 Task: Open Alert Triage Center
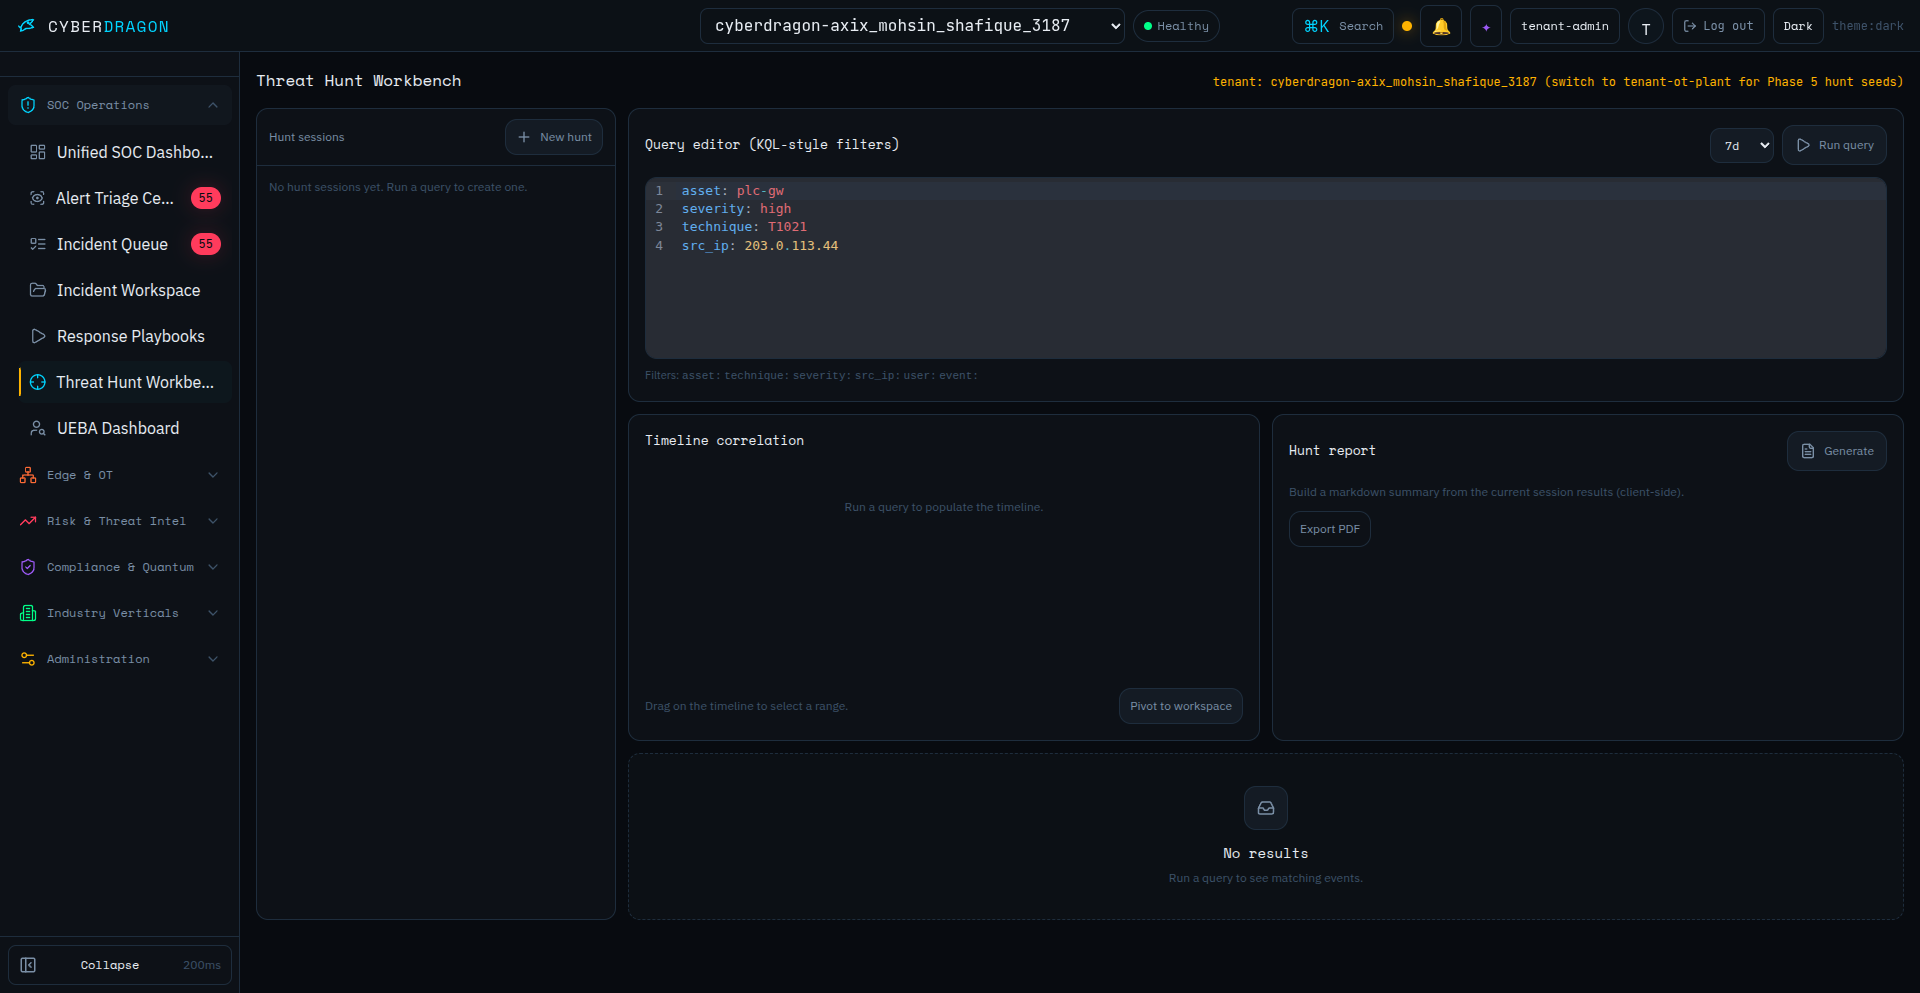pyautogui.click(x=125, y=198)
